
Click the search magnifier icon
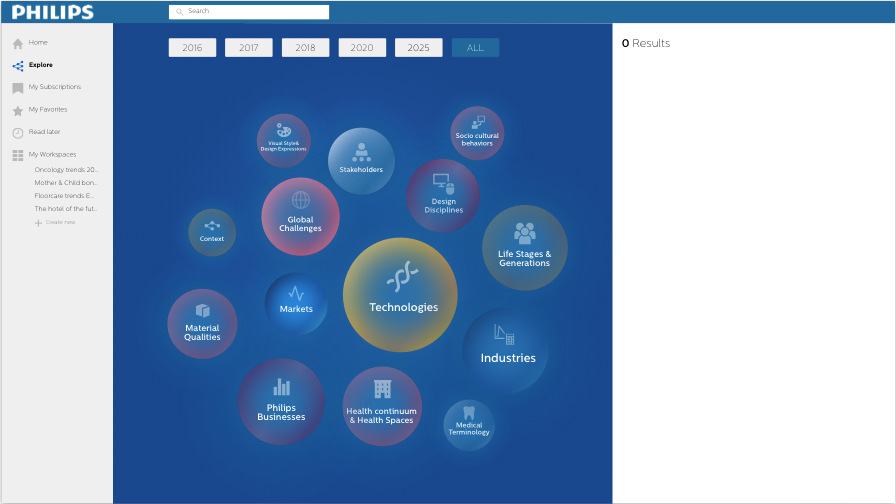point(179,11)
